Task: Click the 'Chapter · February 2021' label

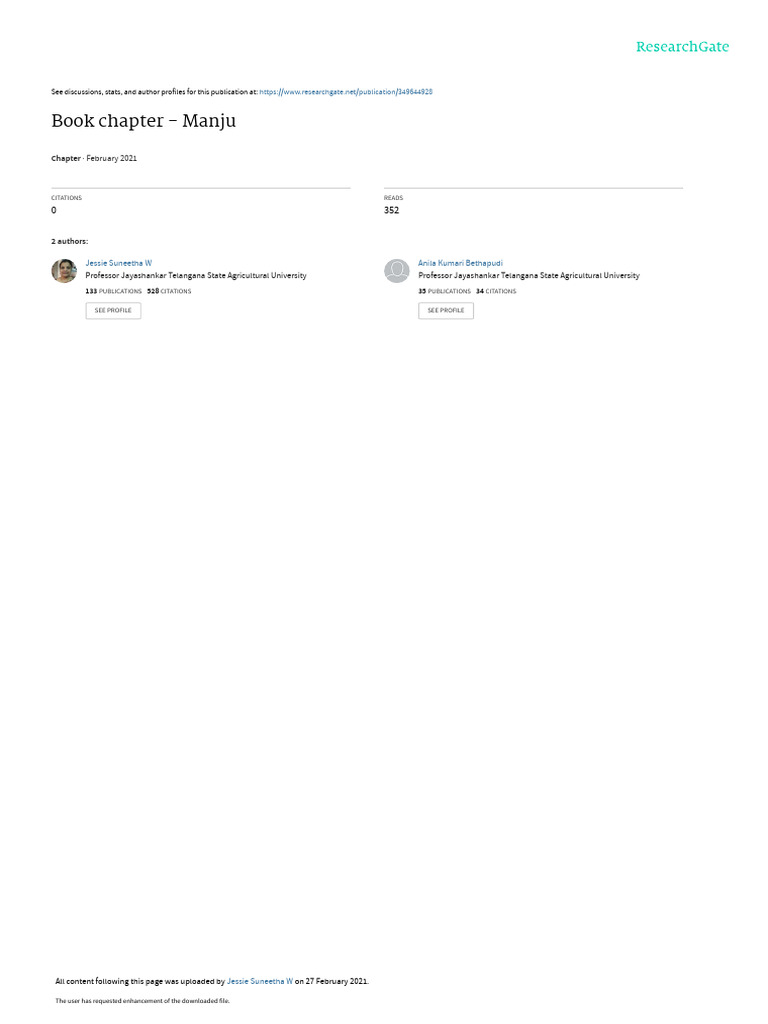Action: (94, 158)
